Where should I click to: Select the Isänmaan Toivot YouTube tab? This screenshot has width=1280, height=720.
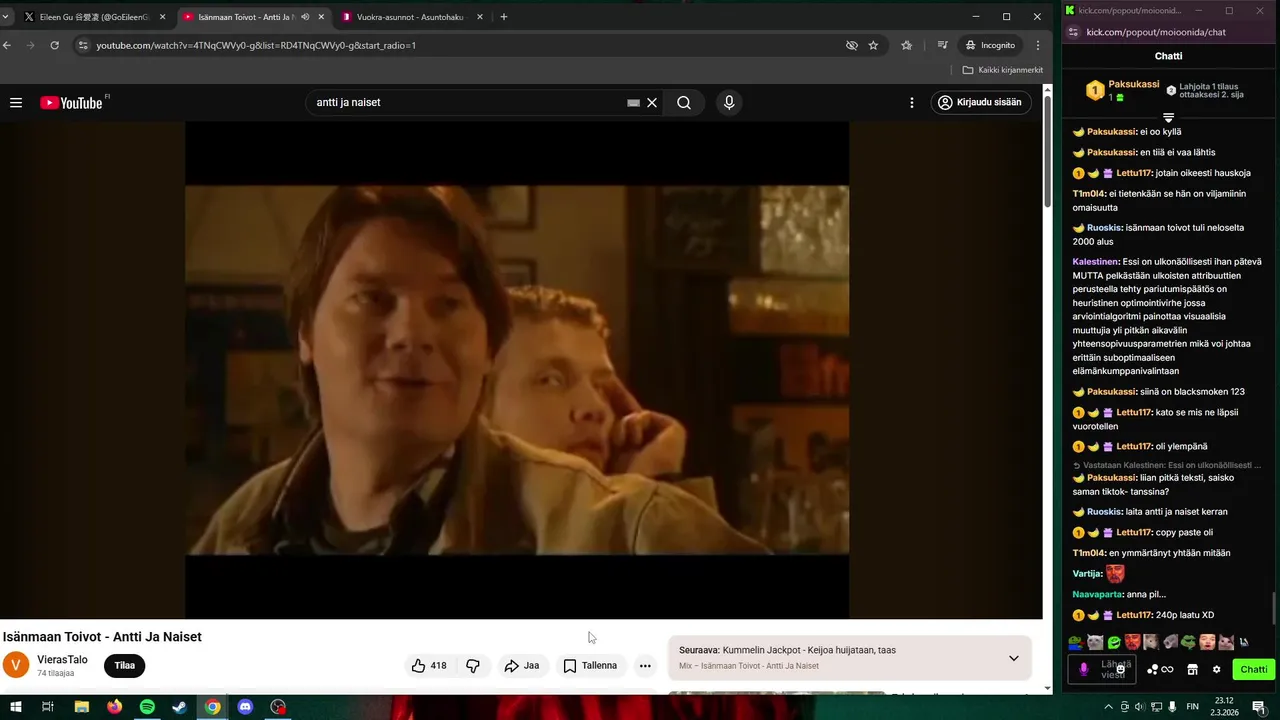[253, 17]
